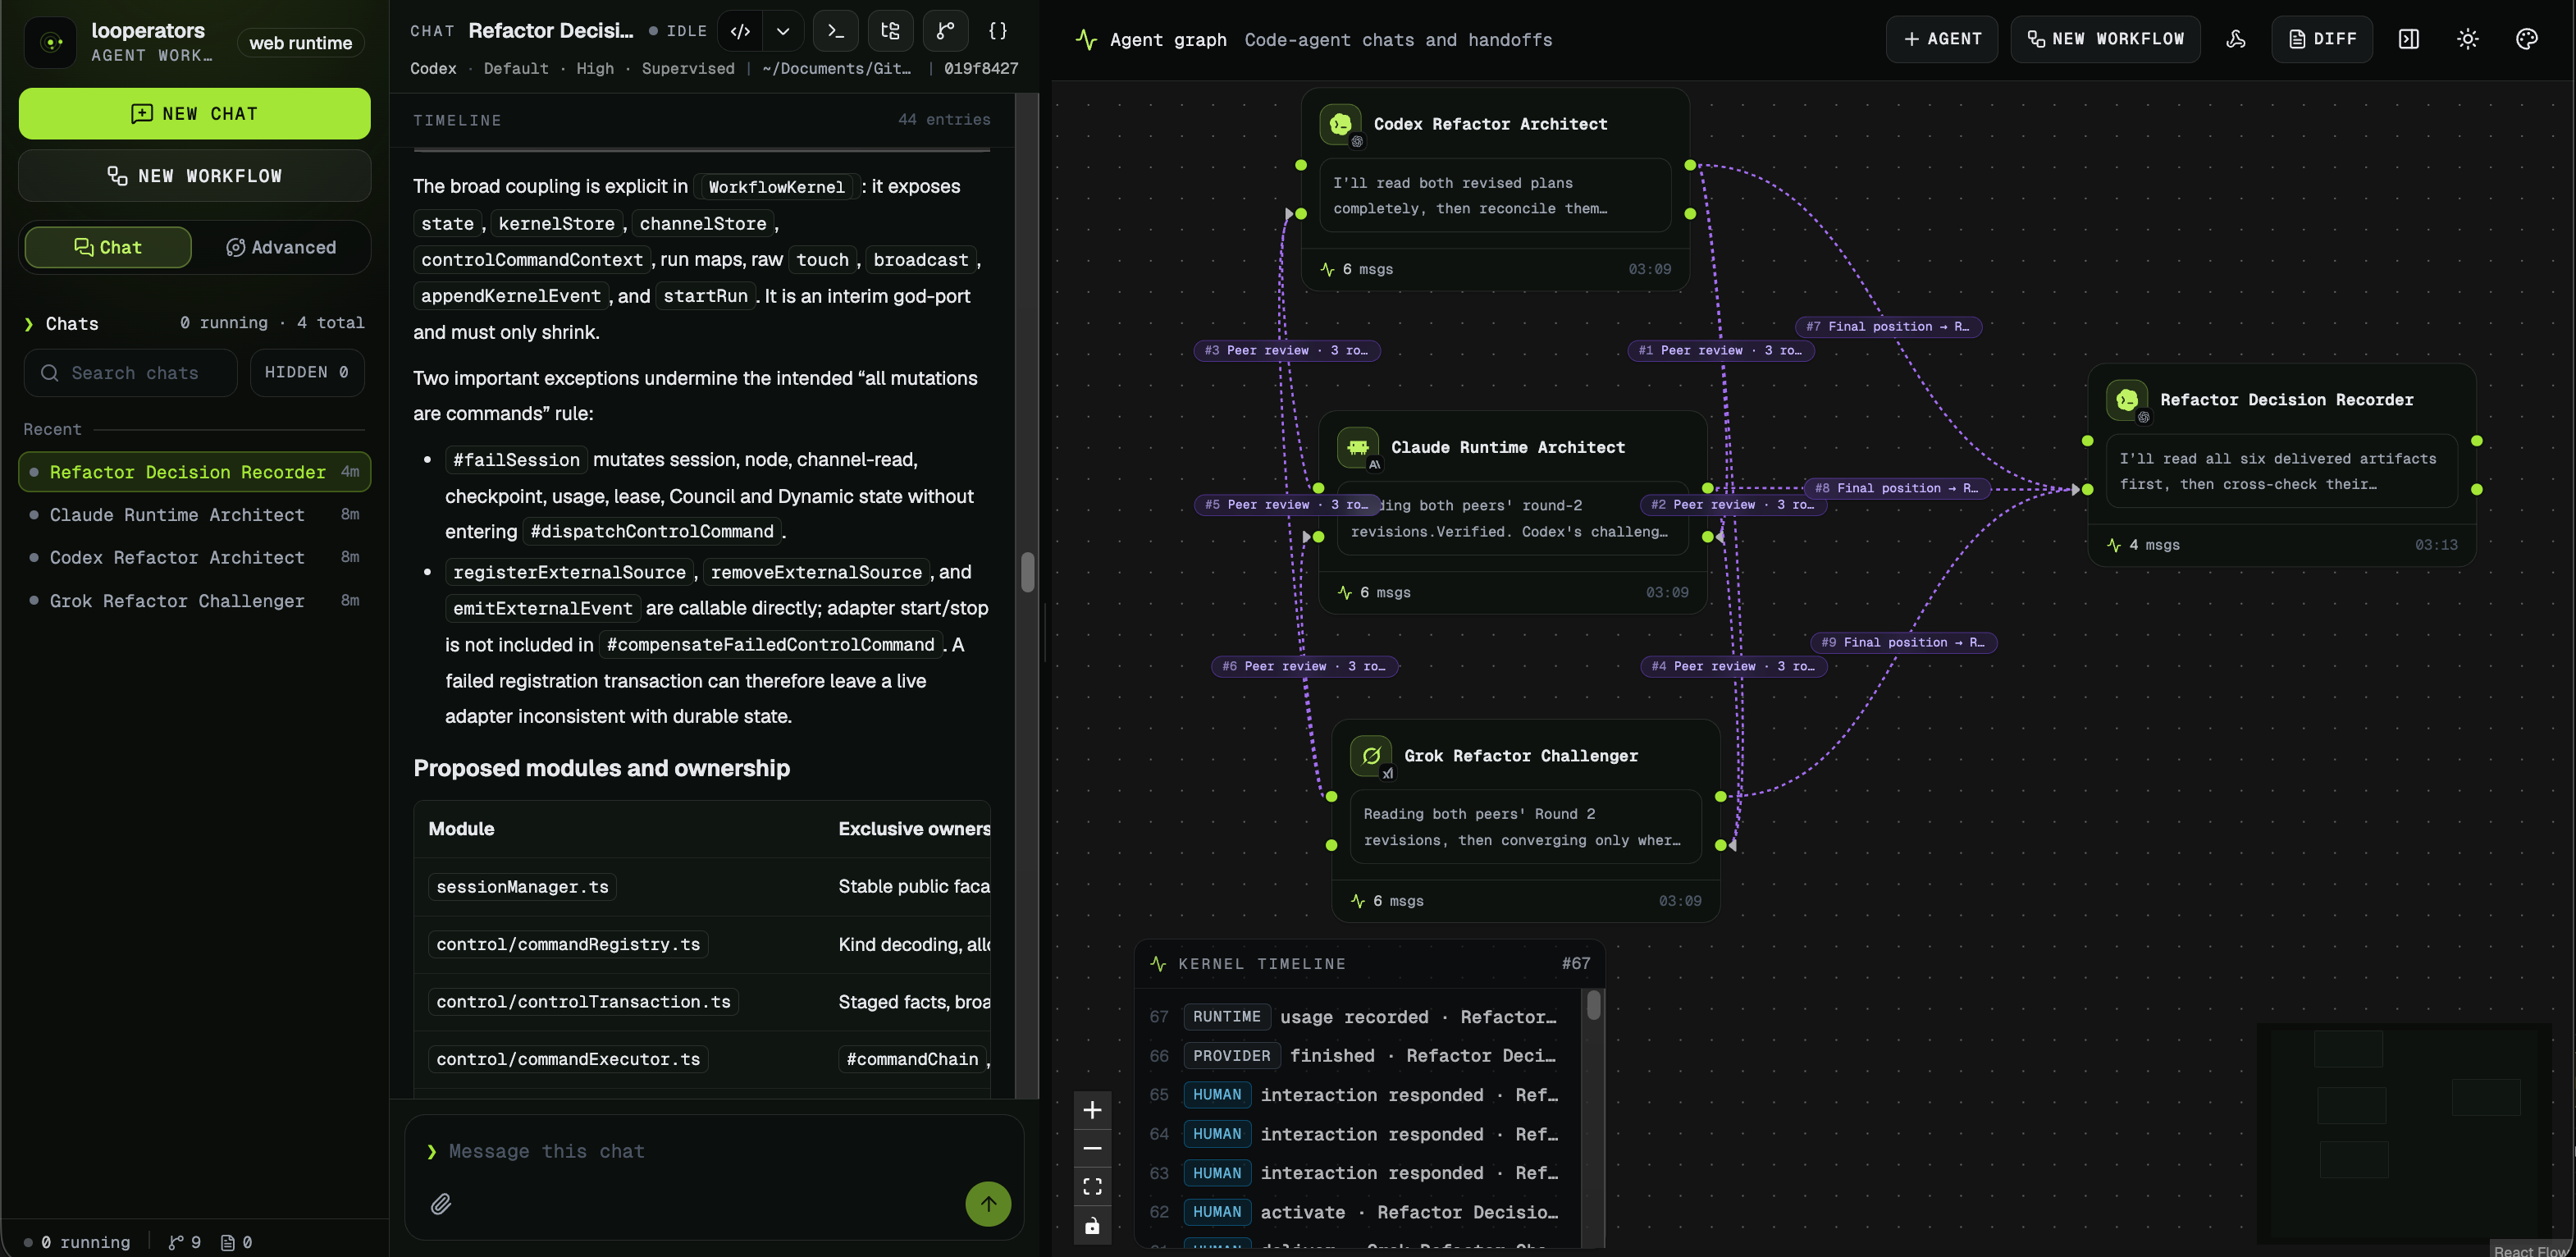Click the webhook icon in top toolbar

pos(2236,39)
